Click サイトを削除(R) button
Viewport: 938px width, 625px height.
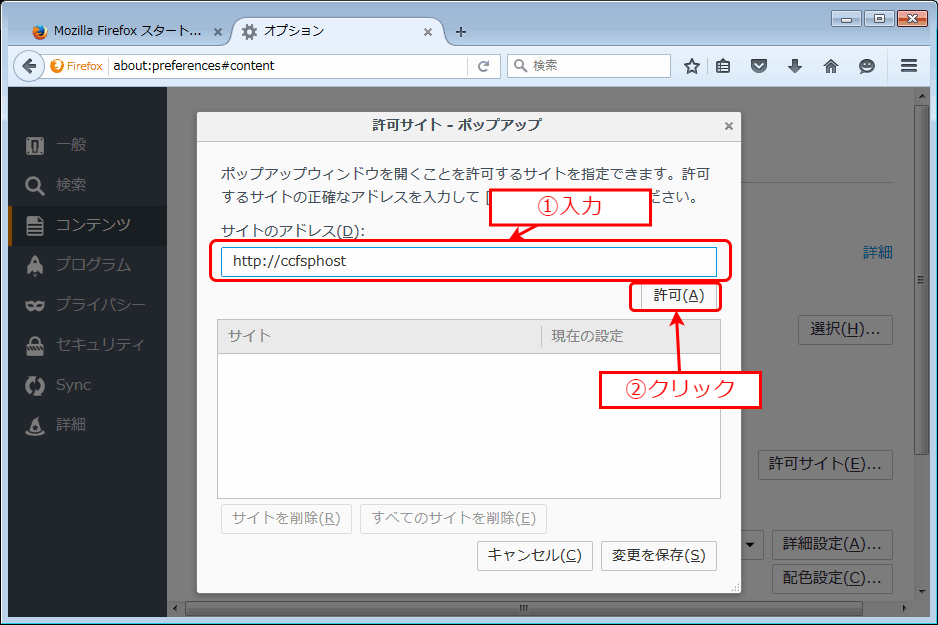click(286, 519)
